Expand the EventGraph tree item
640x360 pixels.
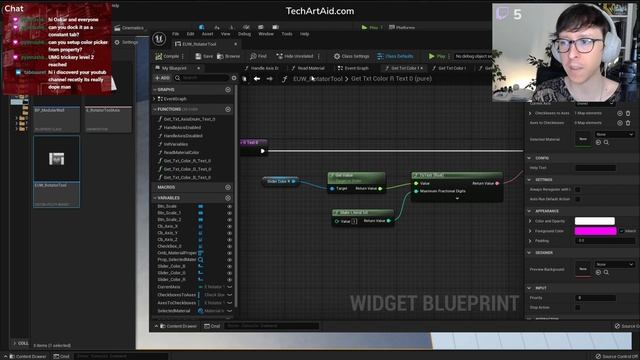(x=154, y=99)
